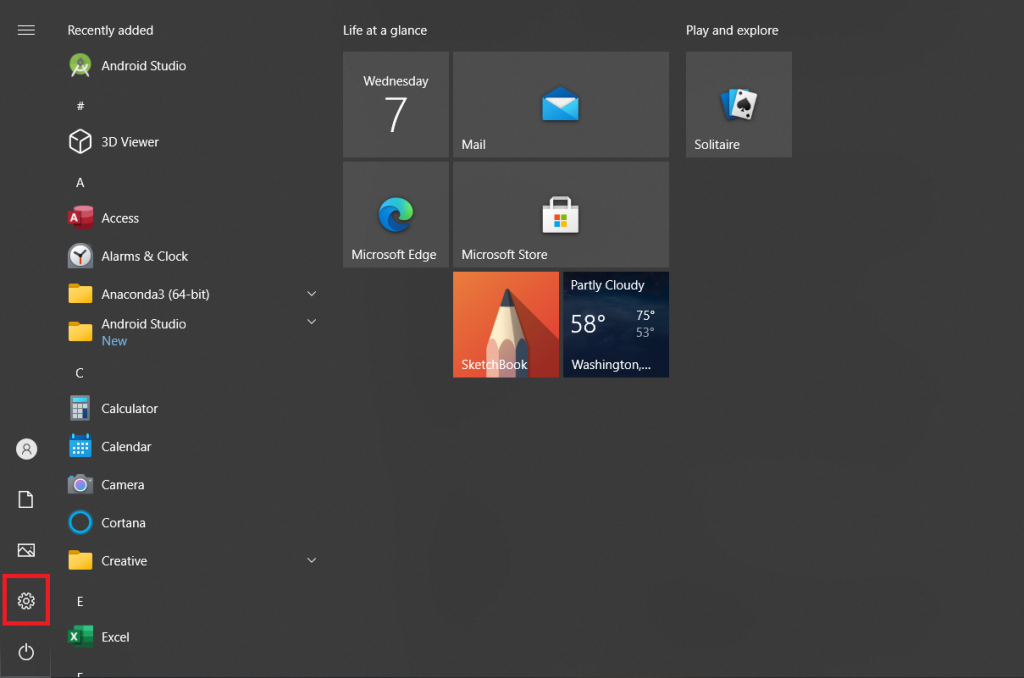The width and height of the screenshot is (1024, 678).
Task: Launch Cortana from the app list
Action: coord(123,523)
